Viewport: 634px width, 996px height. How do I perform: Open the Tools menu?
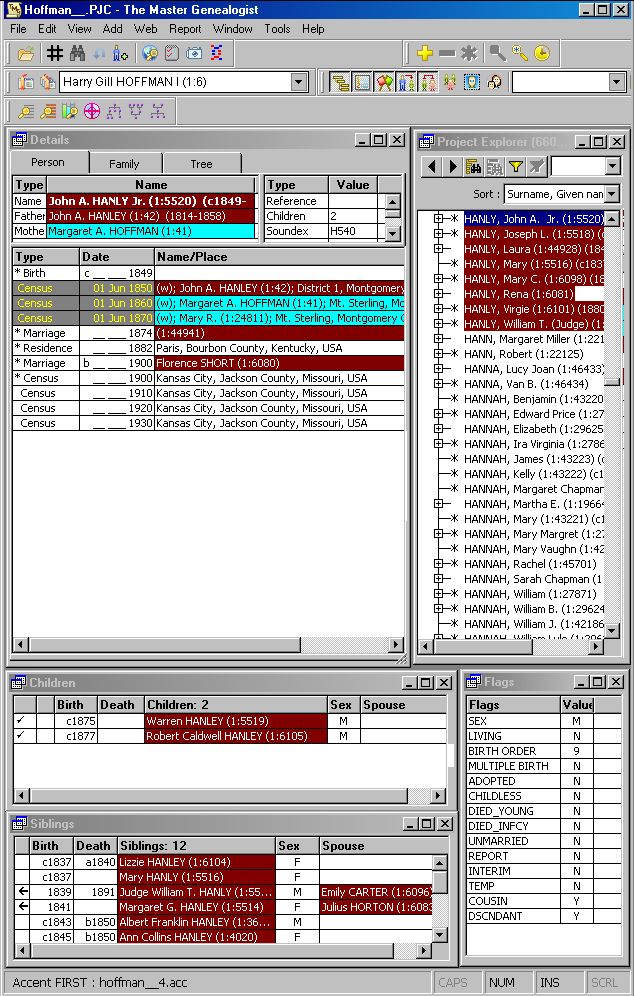(277, 29)
